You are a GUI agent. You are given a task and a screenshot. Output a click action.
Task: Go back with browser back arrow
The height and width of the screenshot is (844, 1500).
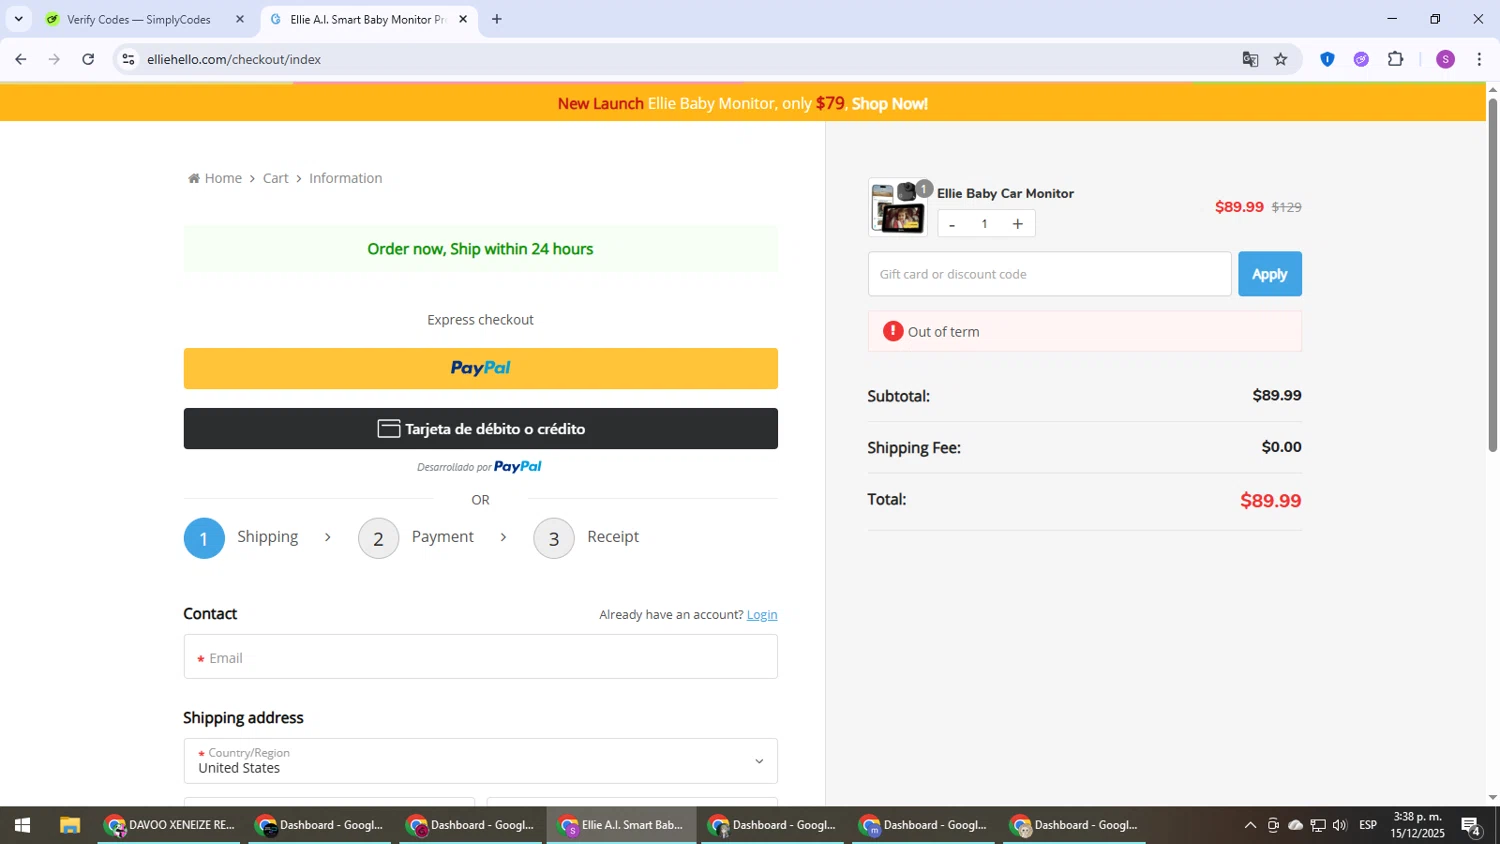(20, 60)
